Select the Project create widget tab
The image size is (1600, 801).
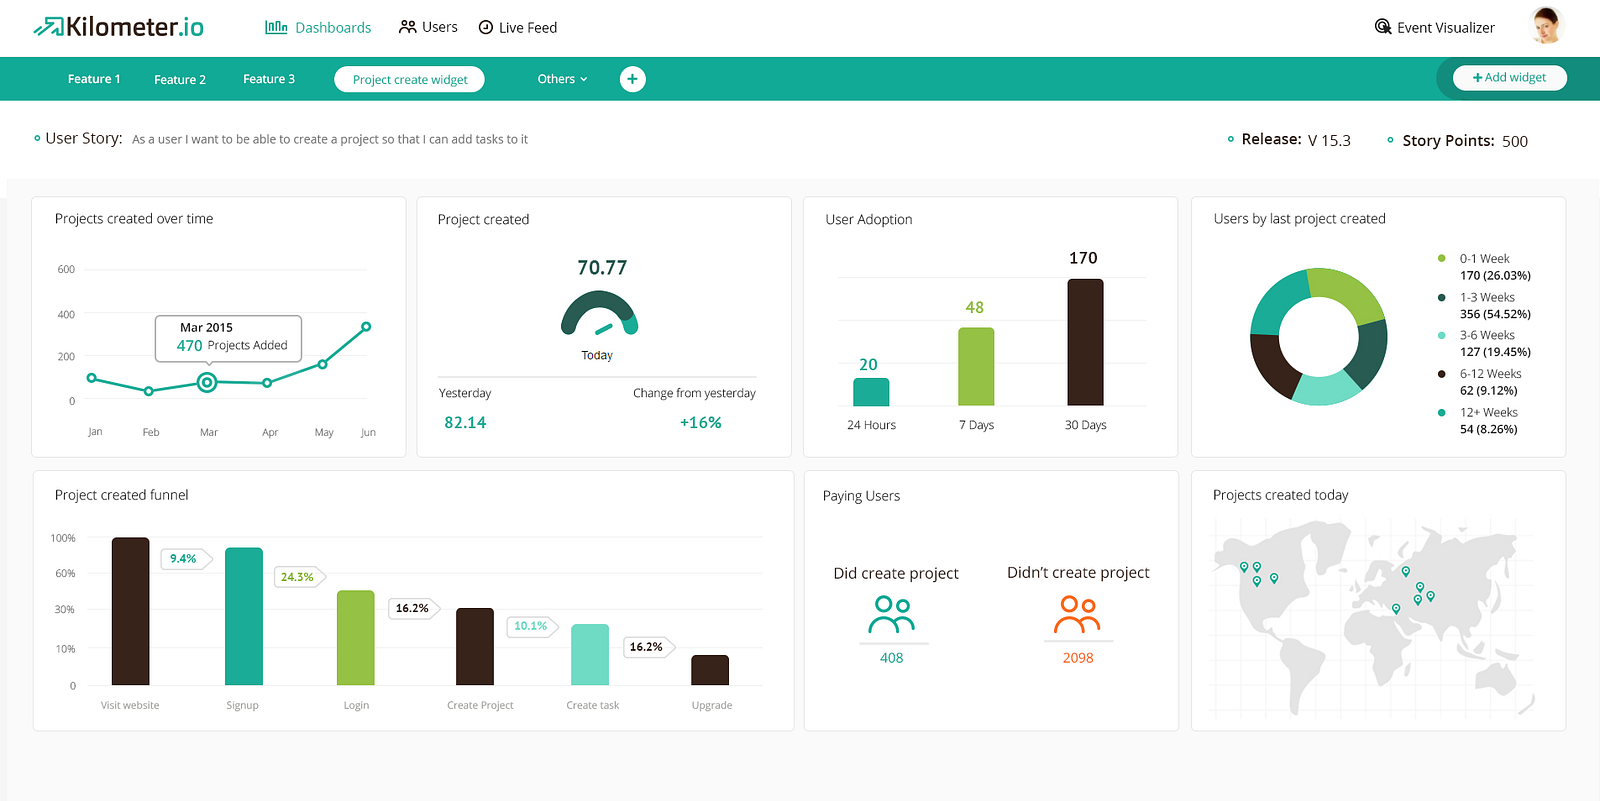(409, 79)
